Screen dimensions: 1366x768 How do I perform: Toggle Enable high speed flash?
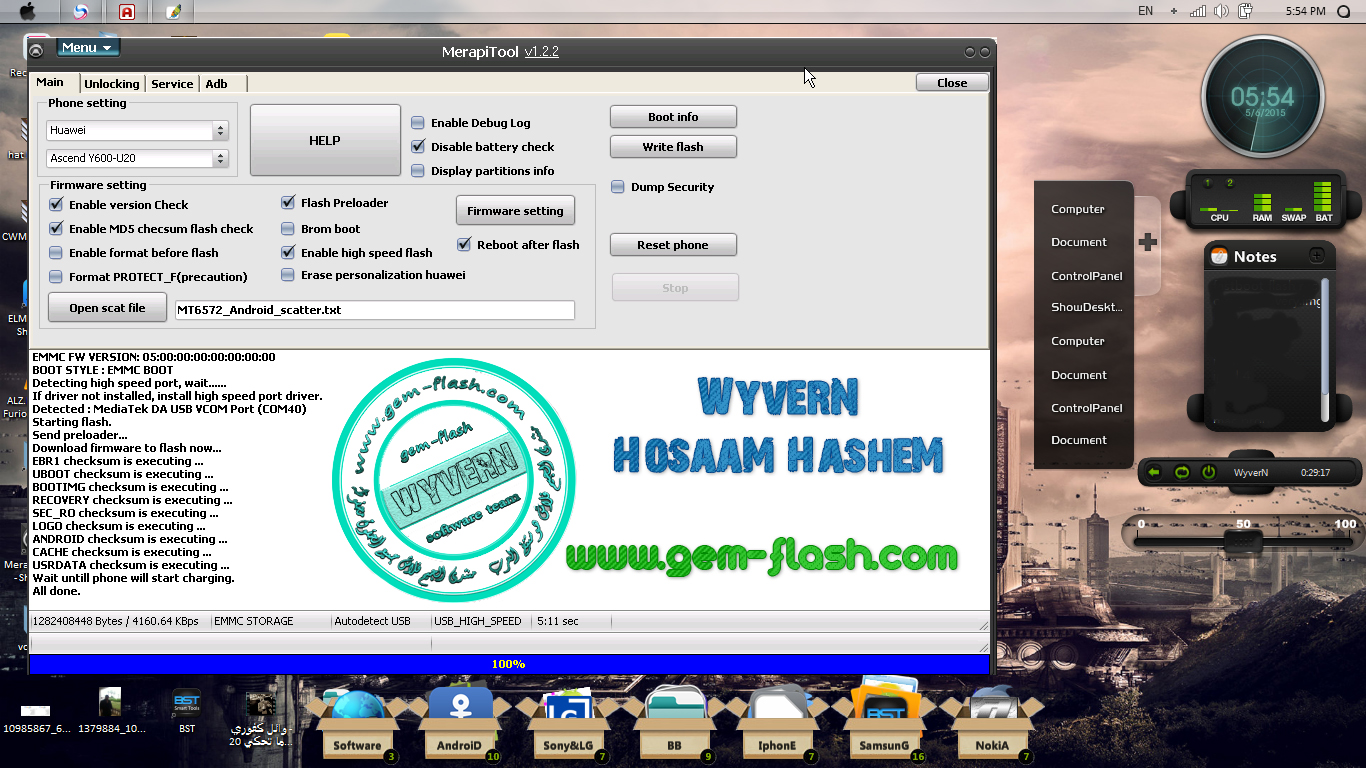click(288, 253)
